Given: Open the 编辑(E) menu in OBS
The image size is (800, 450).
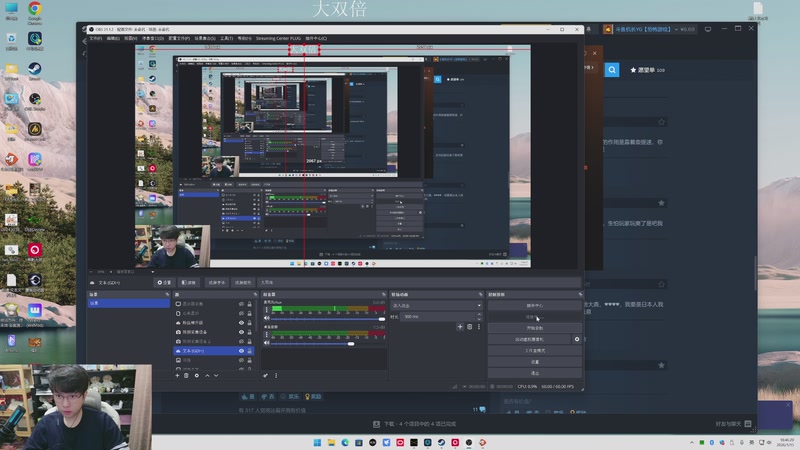Looking at the screenshot, I should tap(113, 38).
